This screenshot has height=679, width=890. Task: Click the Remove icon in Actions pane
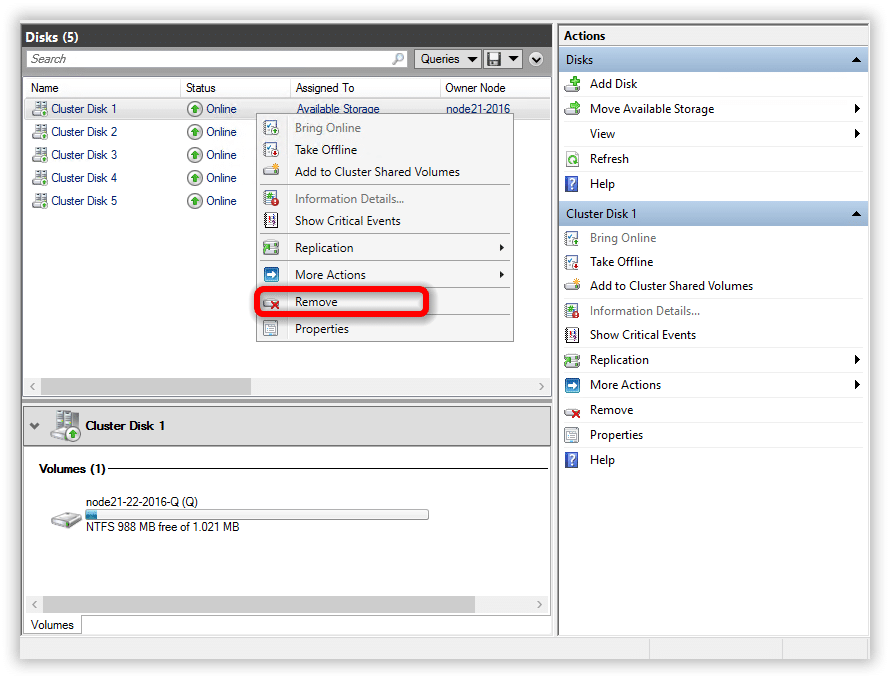pos(573,410)
